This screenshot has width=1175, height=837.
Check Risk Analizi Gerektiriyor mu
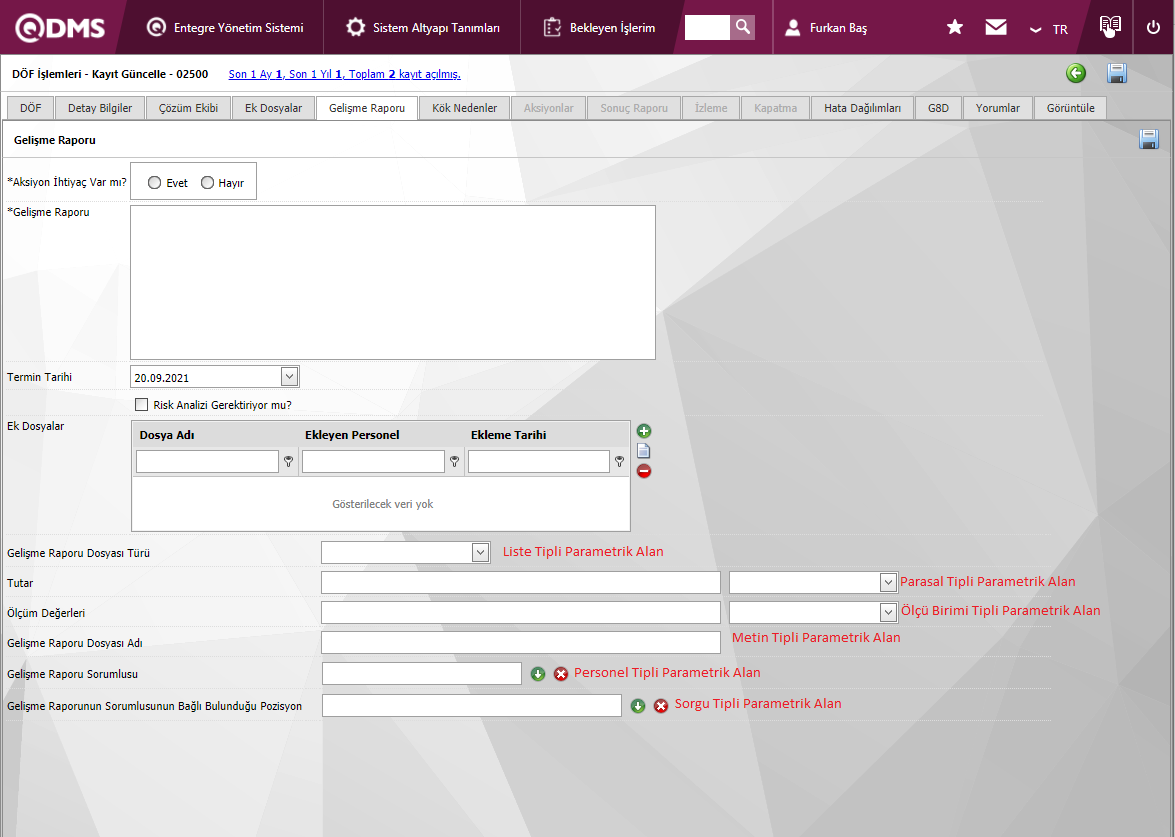(x=142, y=405)
